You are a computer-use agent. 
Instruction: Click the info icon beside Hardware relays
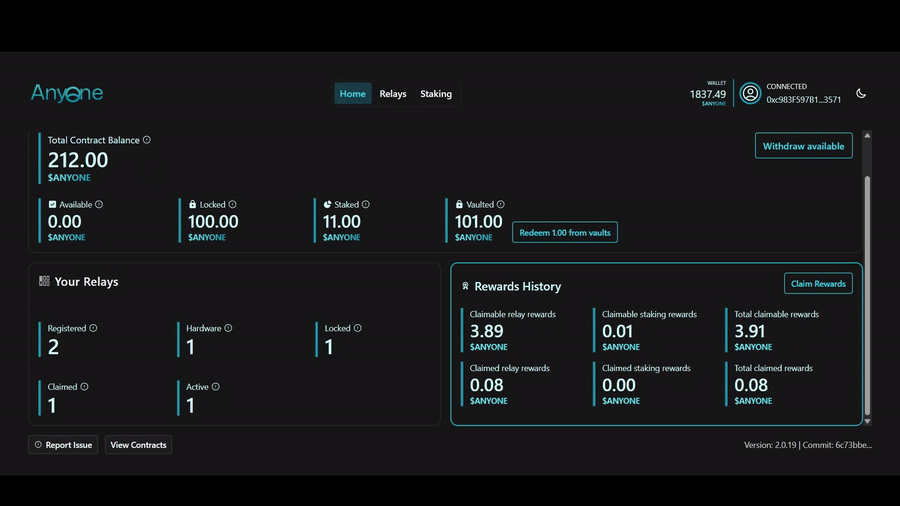(x=229, y=328)
